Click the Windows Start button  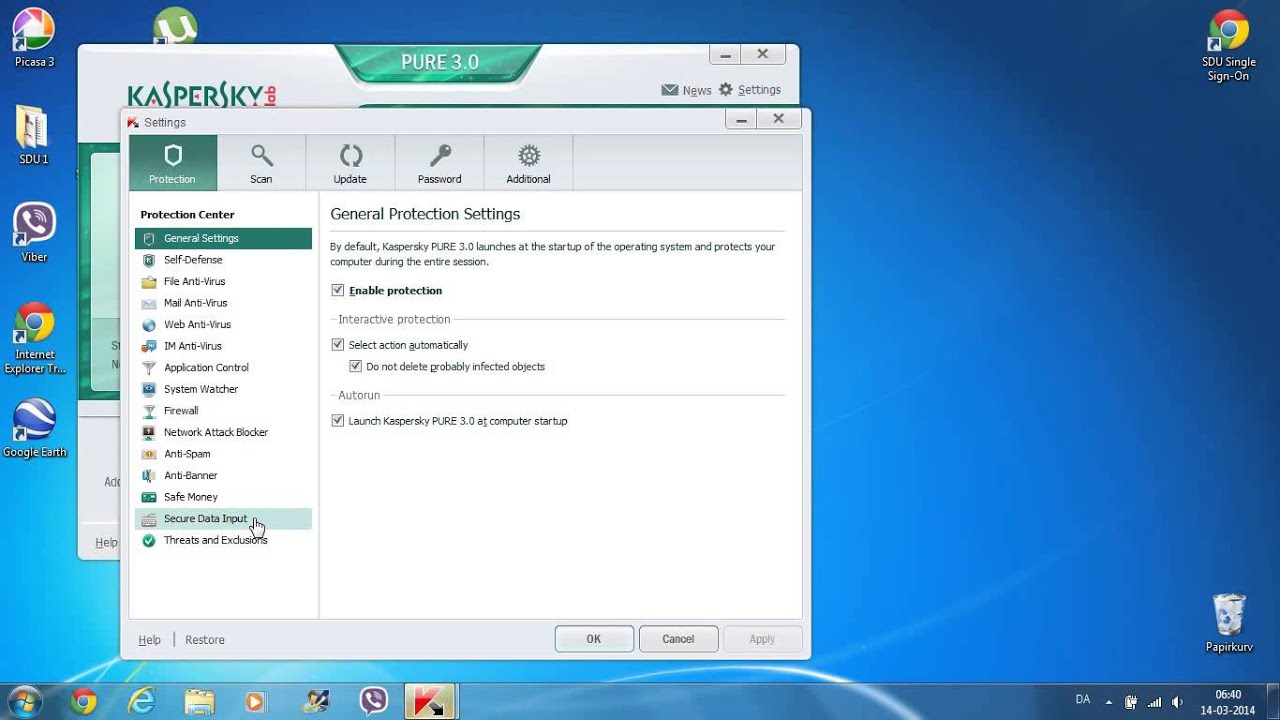point(26,701)
